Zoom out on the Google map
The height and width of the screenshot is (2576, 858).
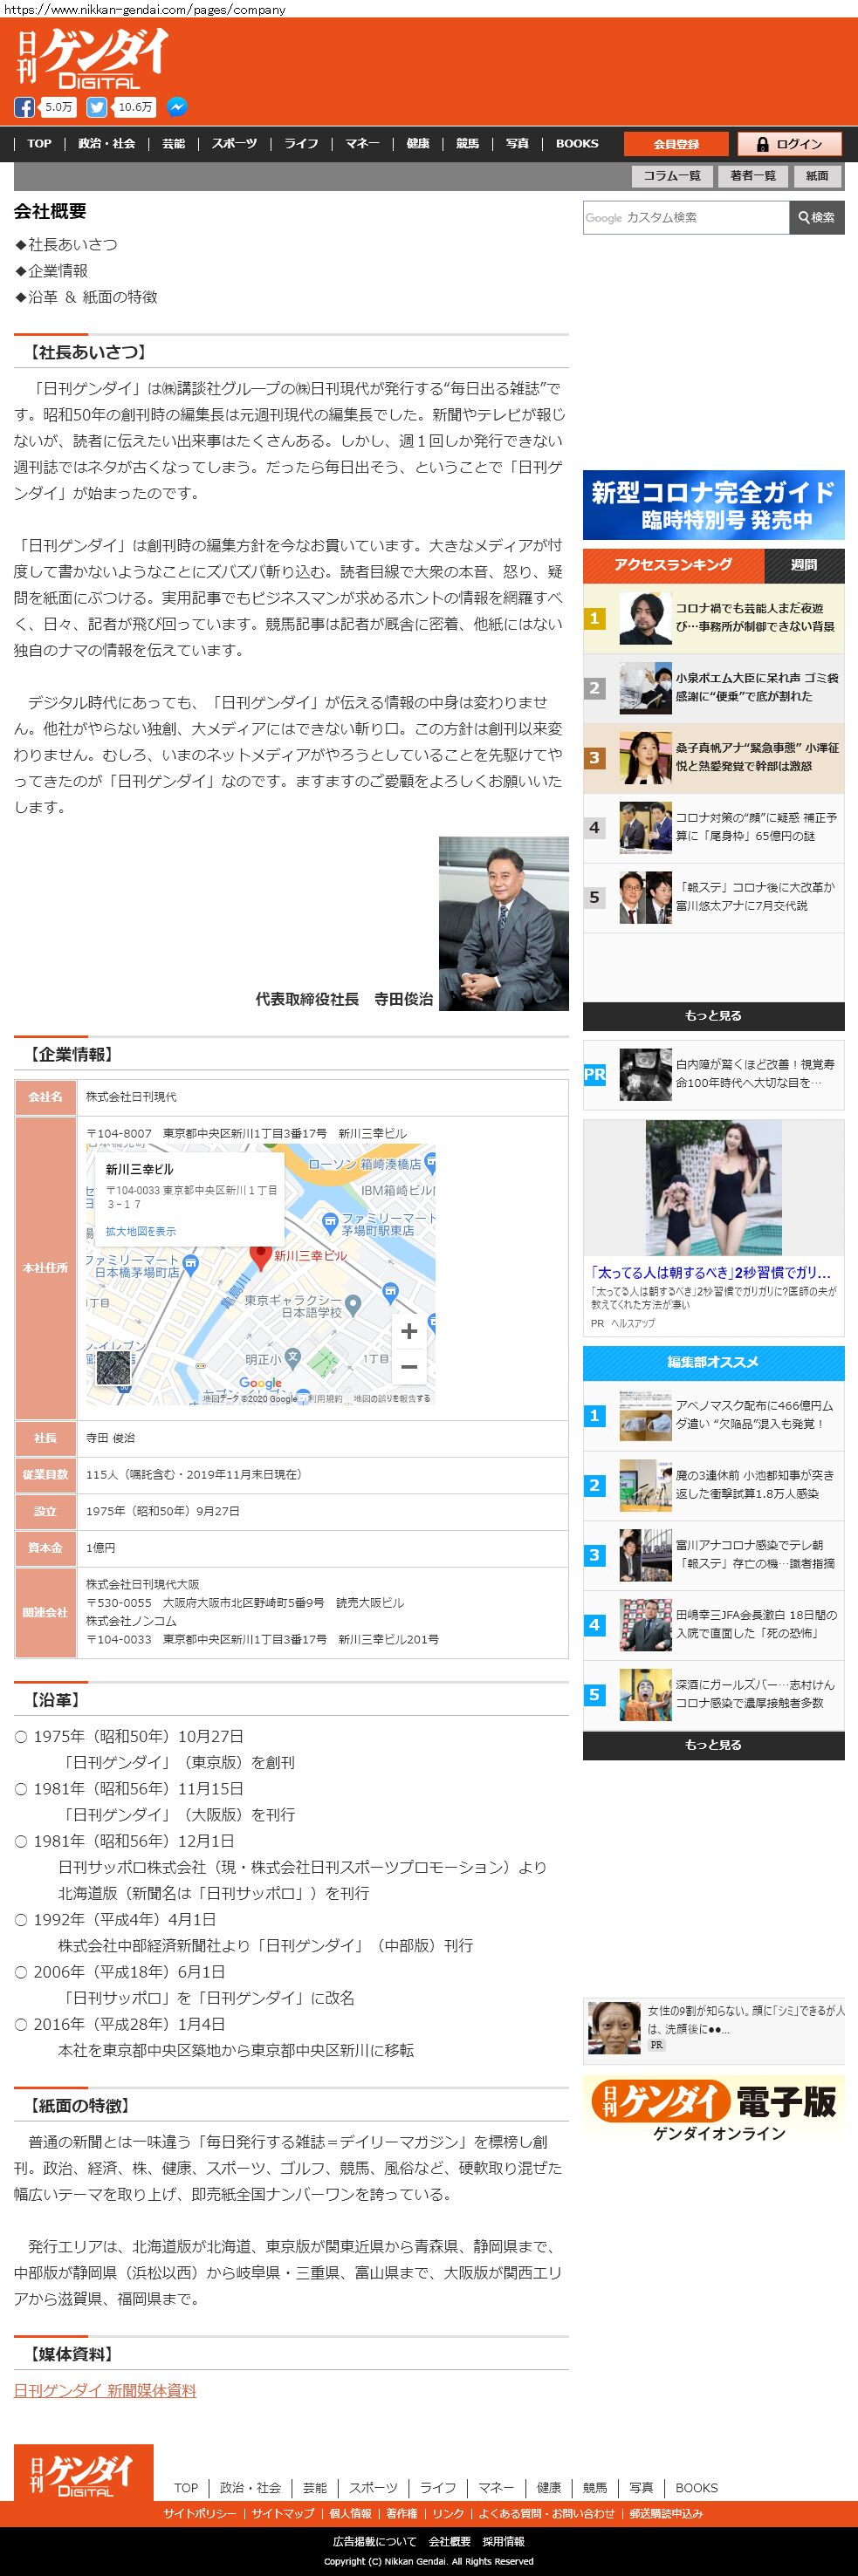pyautogui.click(x=408, y=1366)
